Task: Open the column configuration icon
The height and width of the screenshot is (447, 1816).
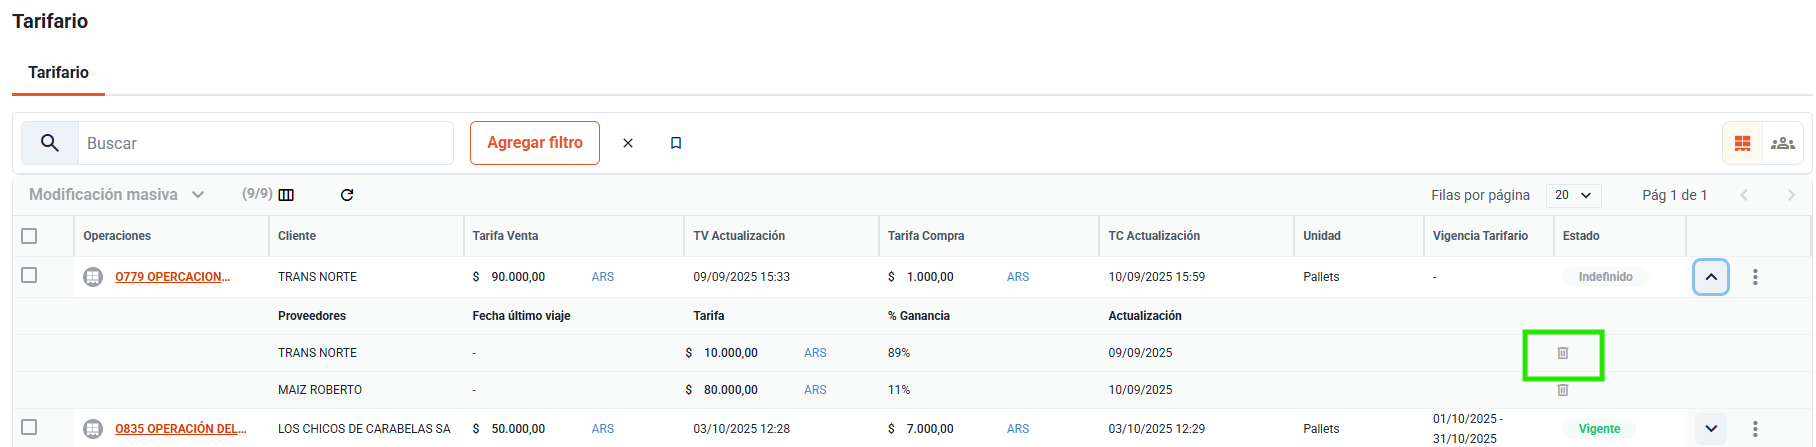Action: [x=286, y=195]
